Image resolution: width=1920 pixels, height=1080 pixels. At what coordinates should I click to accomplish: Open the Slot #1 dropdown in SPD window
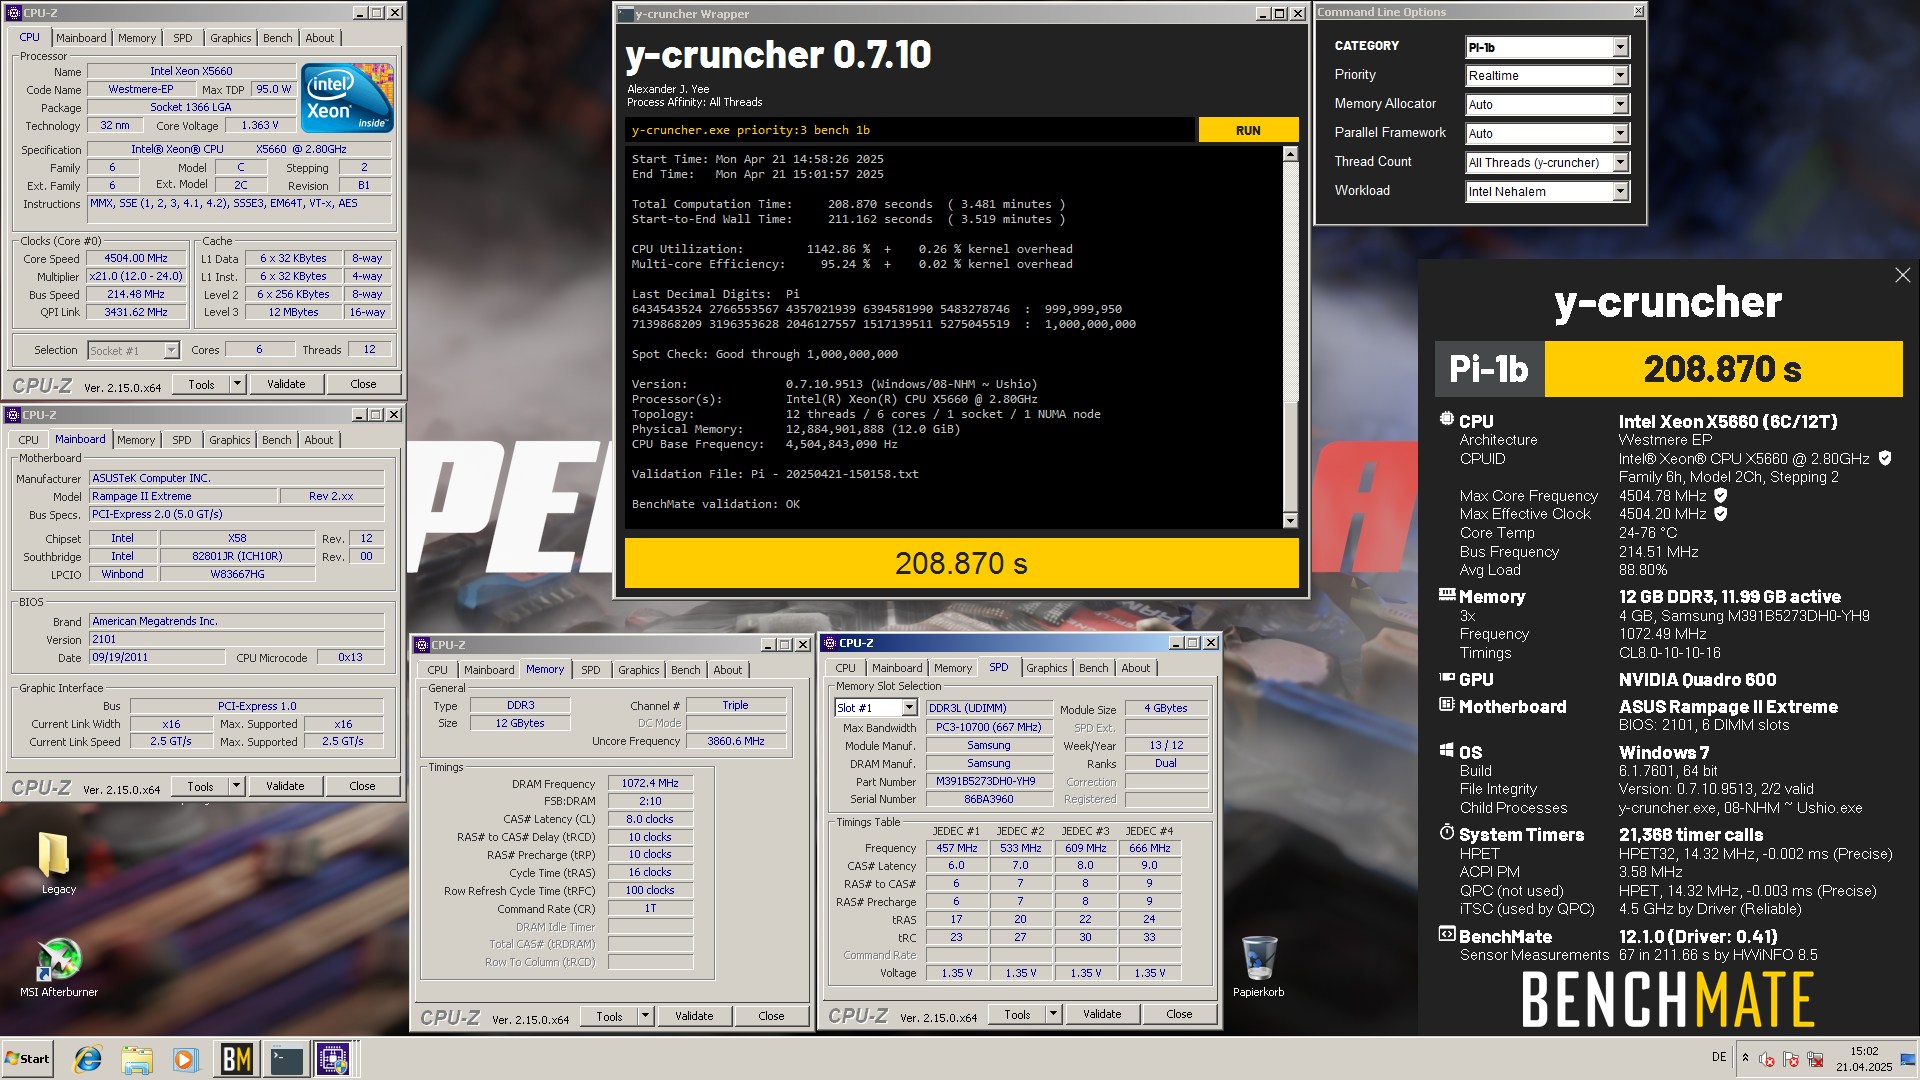tap(875, 708)
